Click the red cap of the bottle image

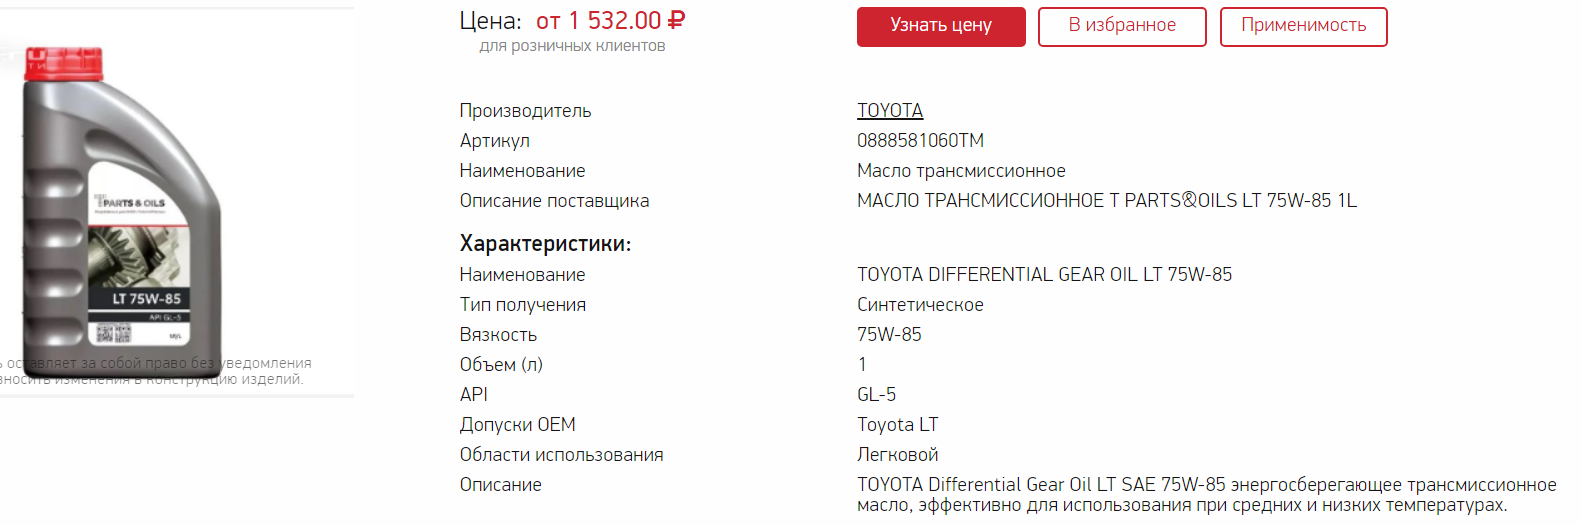coord(64,63)
